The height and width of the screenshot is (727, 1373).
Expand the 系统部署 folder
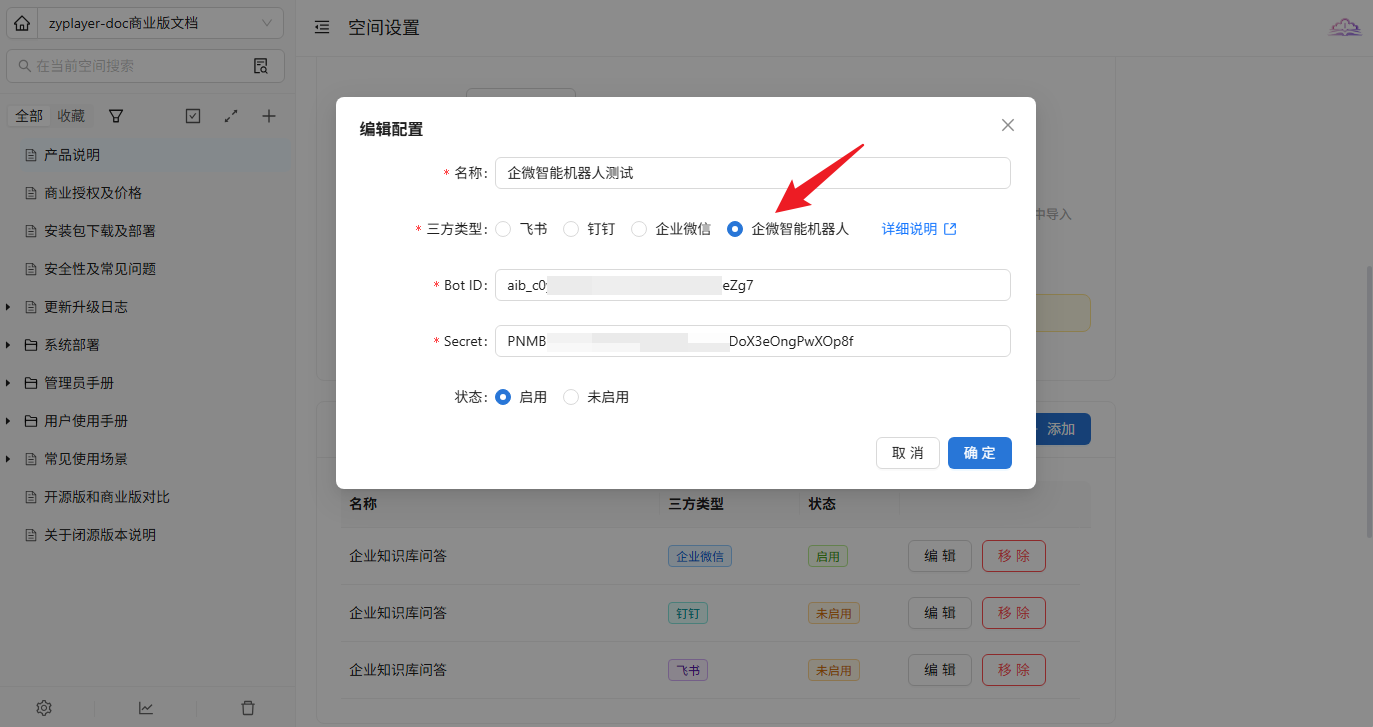[x=9, y=345]
